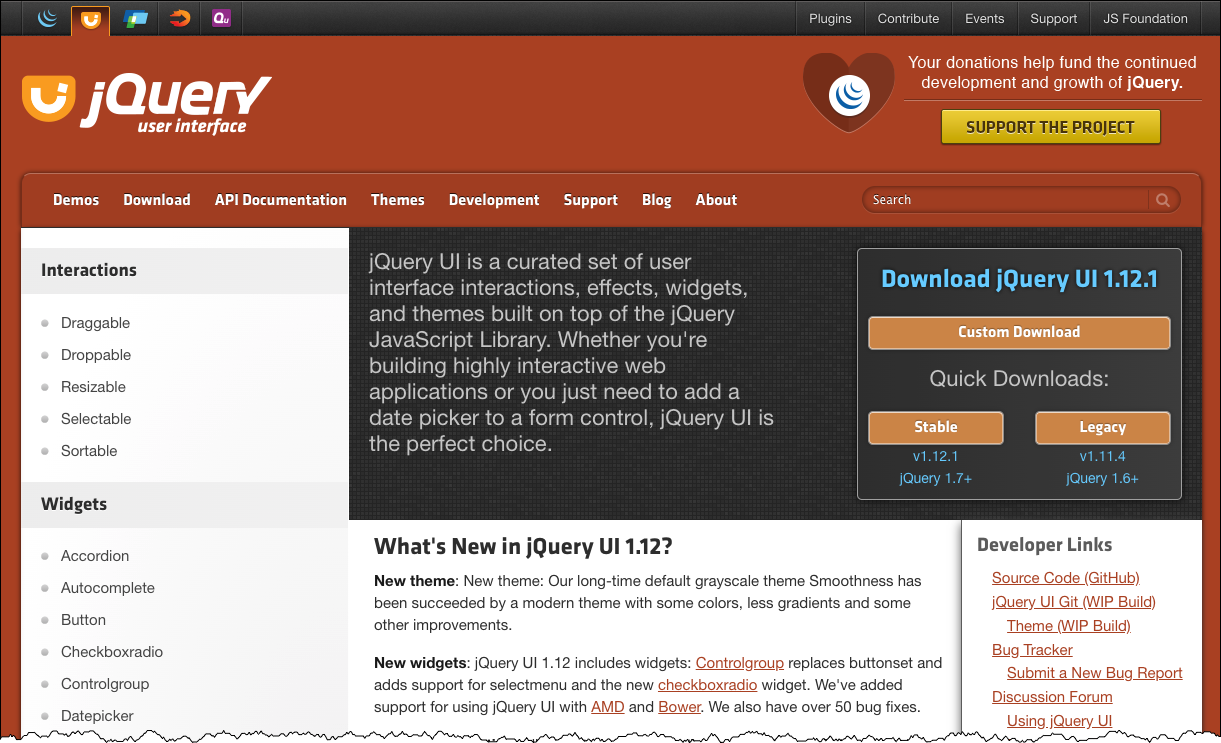Click the What's New in jQuery UI 1.12 heading
The width and height of the screenshot is (1221, 743).
click(523, 547)
